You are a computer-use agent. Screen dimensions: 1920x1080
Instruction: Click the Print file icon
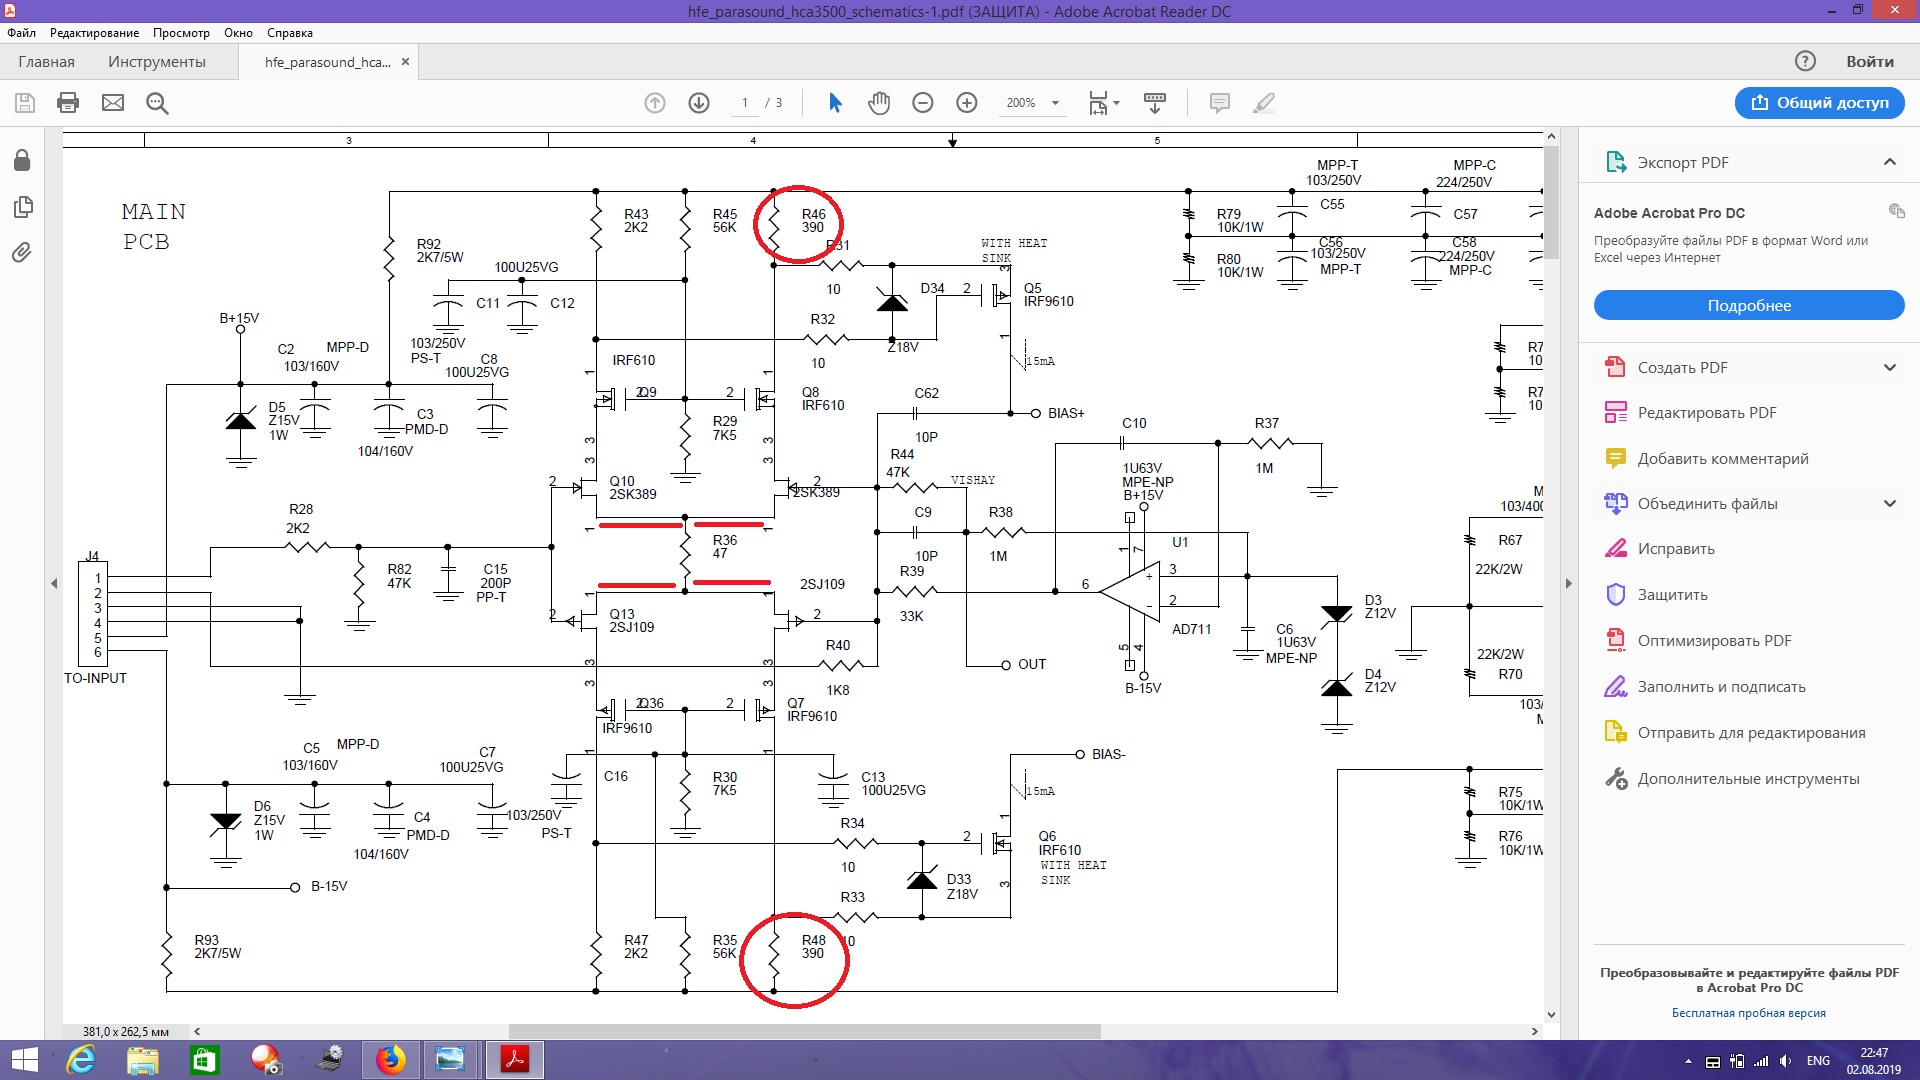point(68,103)
